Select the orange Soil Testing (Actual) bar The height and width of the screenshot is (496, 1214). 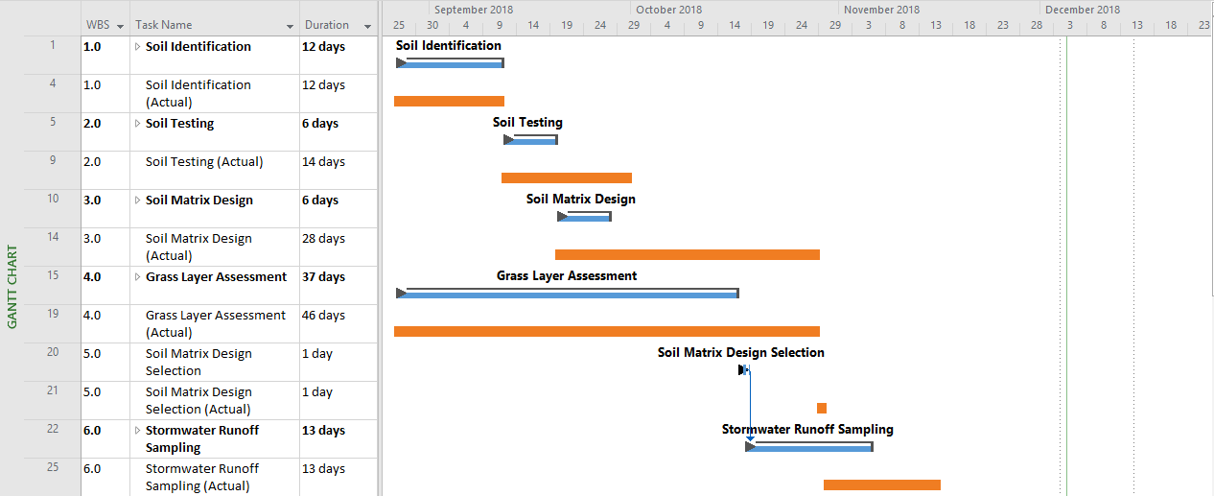click(x=566, y=178)
